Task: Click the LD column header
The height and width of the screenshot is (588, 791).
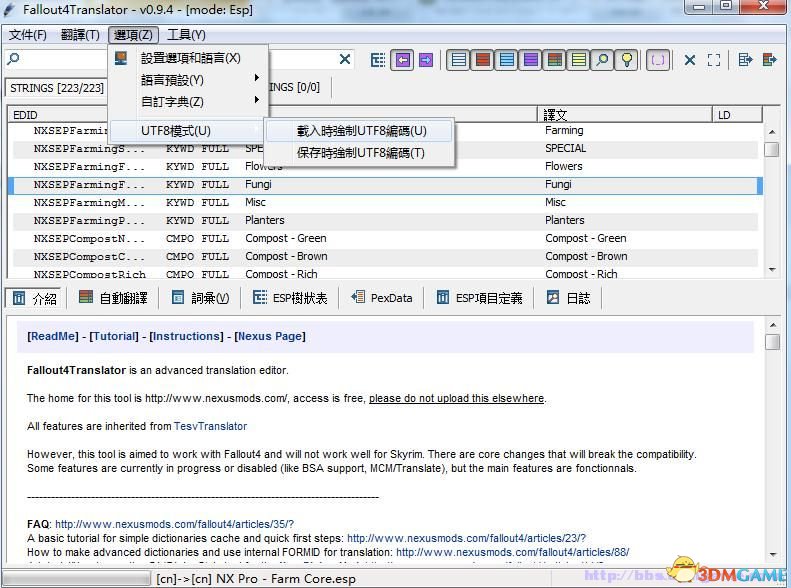Action: (737, 115)
